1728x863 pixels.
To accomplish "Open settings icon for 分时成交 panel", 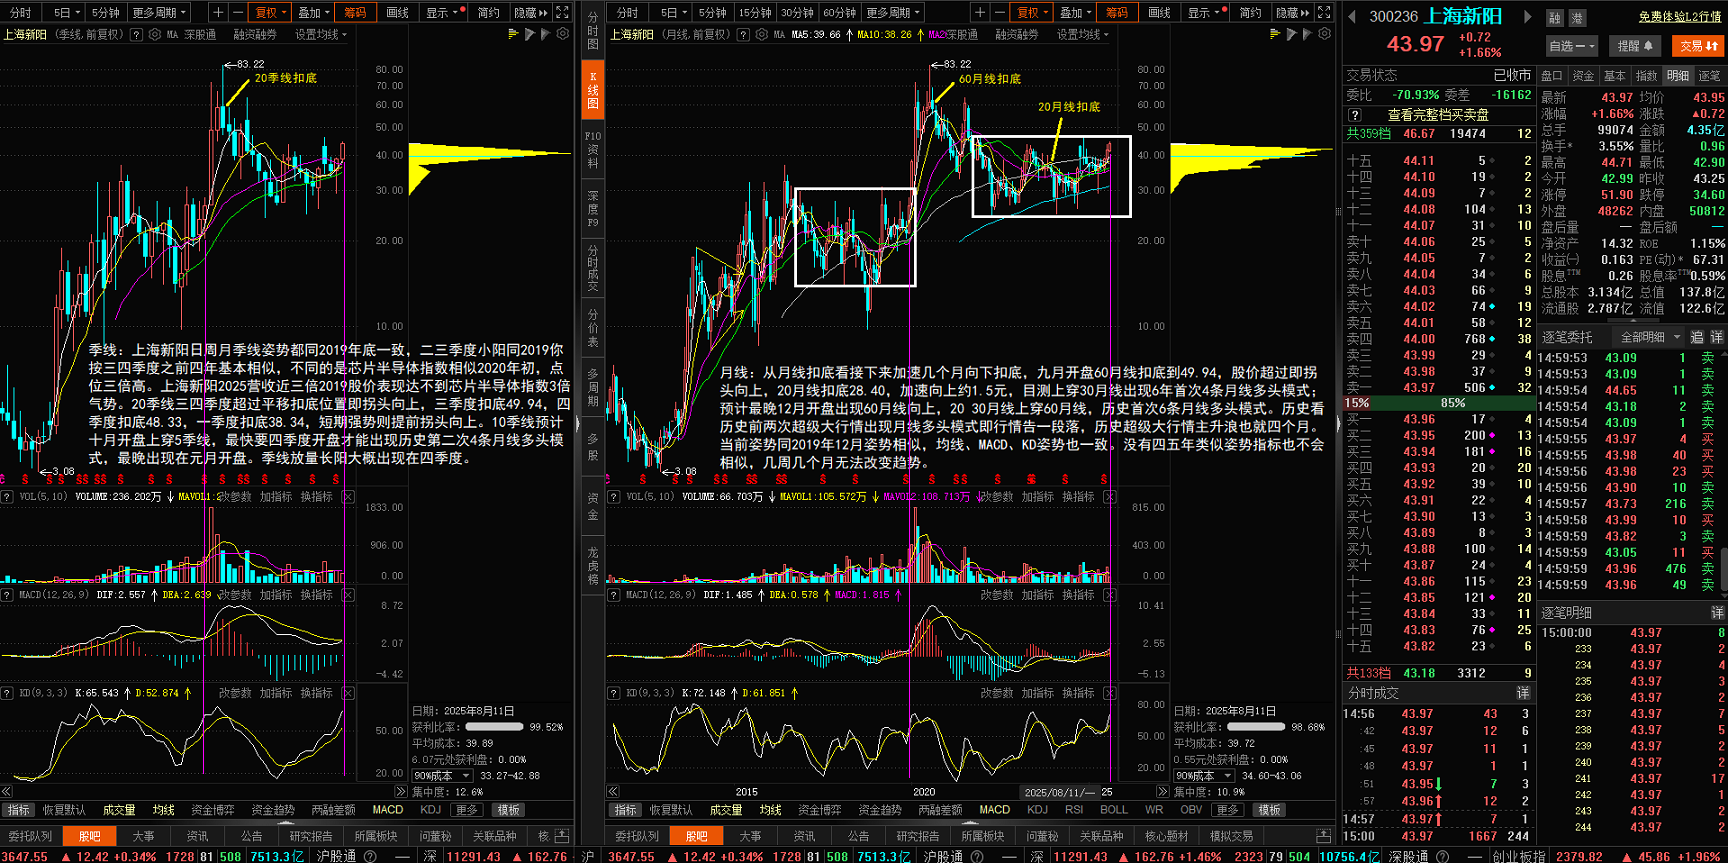I will point(1522,693).
